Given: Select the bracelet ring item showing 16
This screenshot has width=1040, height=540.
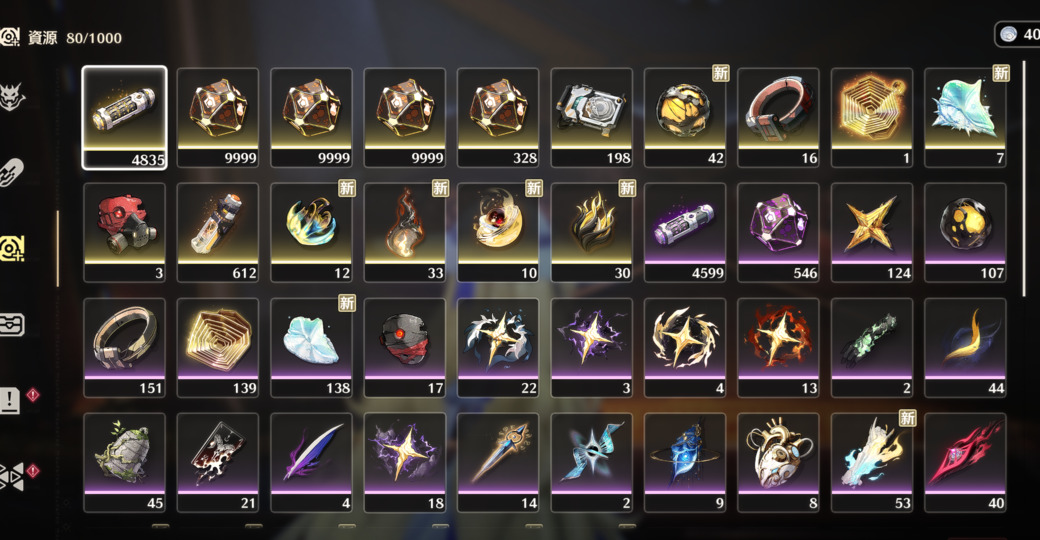Looking at the screenshot, I should pos(779,117).
